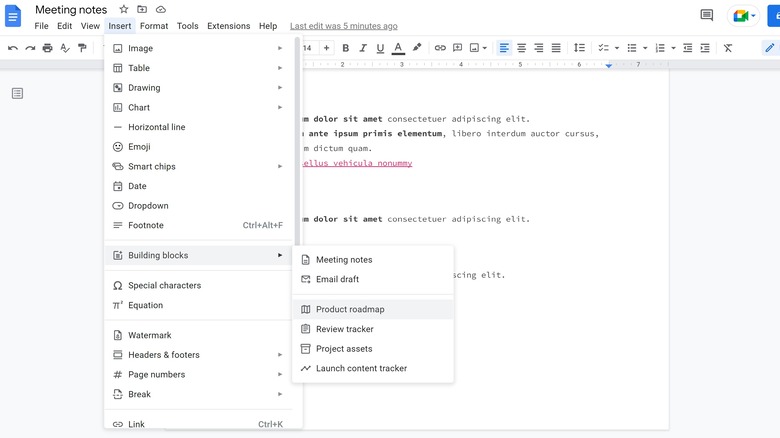The width and height of the screenshot is (780, 438).
Task: Toggle bold formatting
Action: pos(346,48)
